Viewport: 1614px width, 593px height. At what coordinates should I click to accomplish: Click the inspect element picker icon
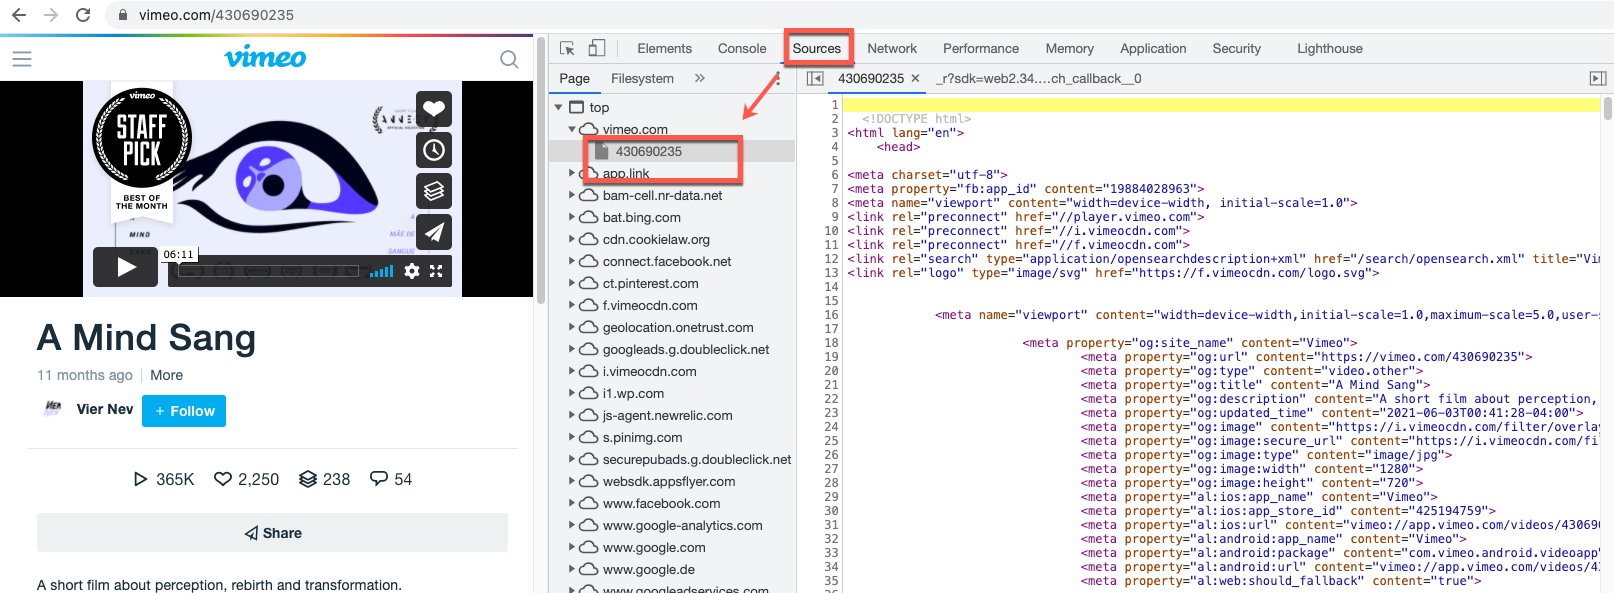point(567,48)
